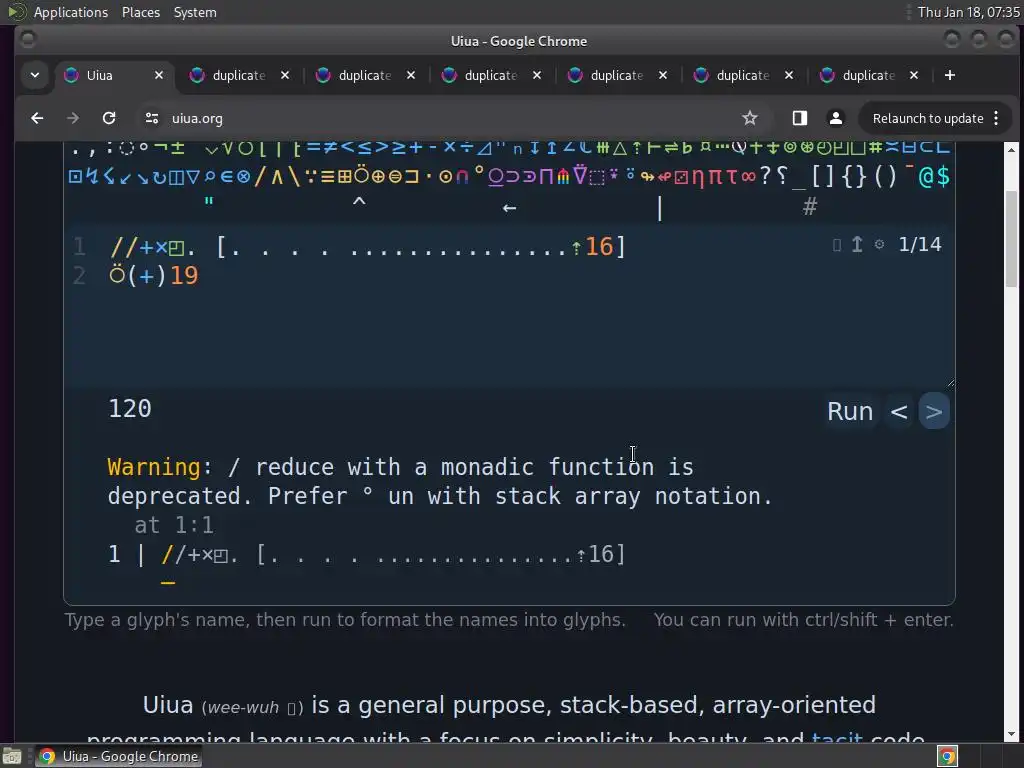The height and width of the screenshot is (768, 1024).
Task: Insert the # comment glyph
Action: [810, 207]
